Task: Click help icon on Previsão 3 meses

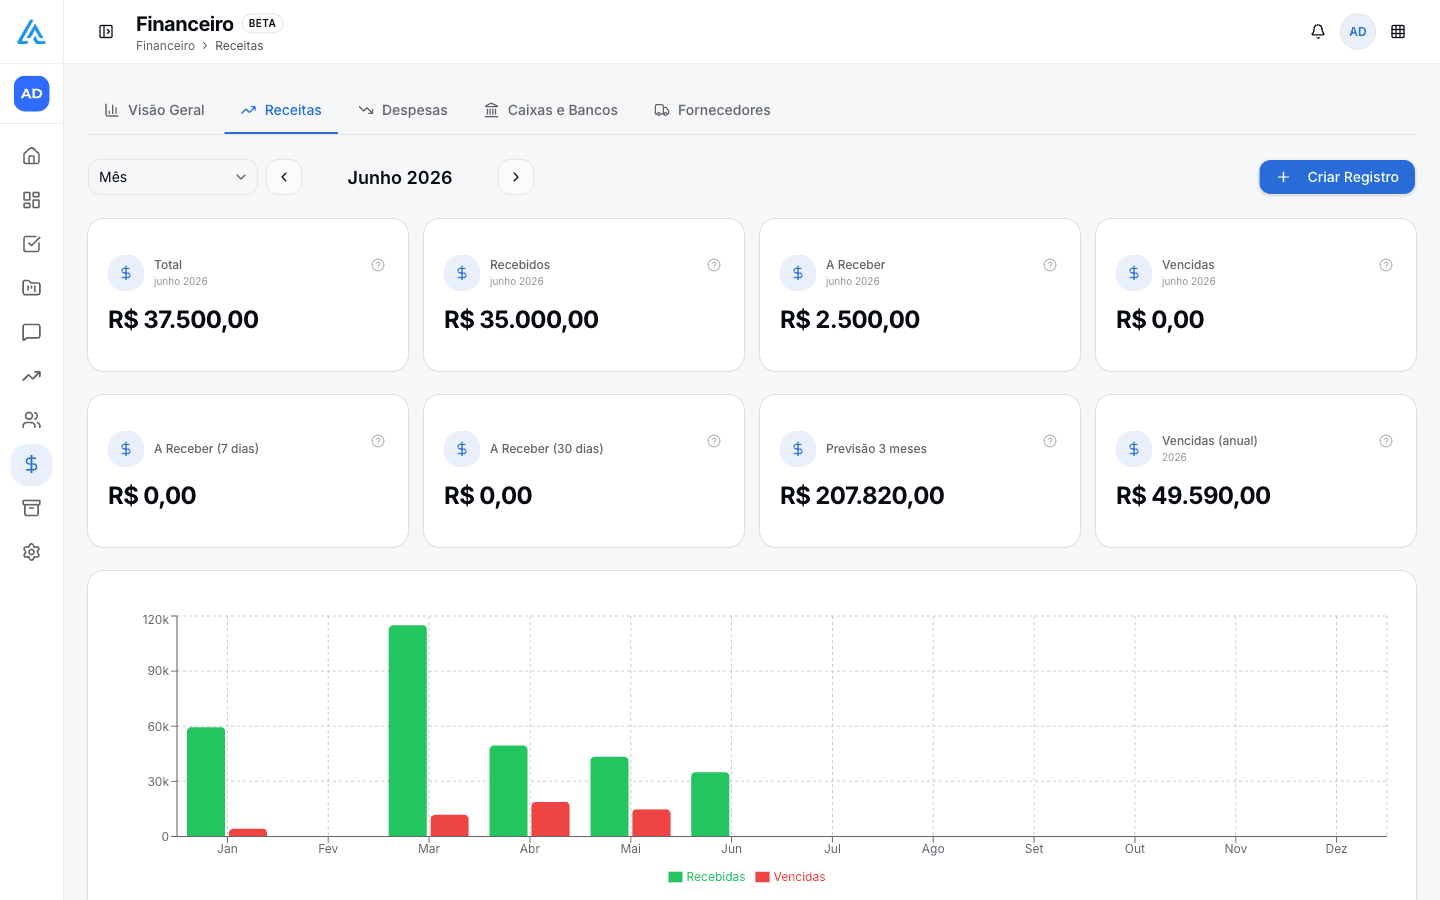Action: tap(1050, 441)
